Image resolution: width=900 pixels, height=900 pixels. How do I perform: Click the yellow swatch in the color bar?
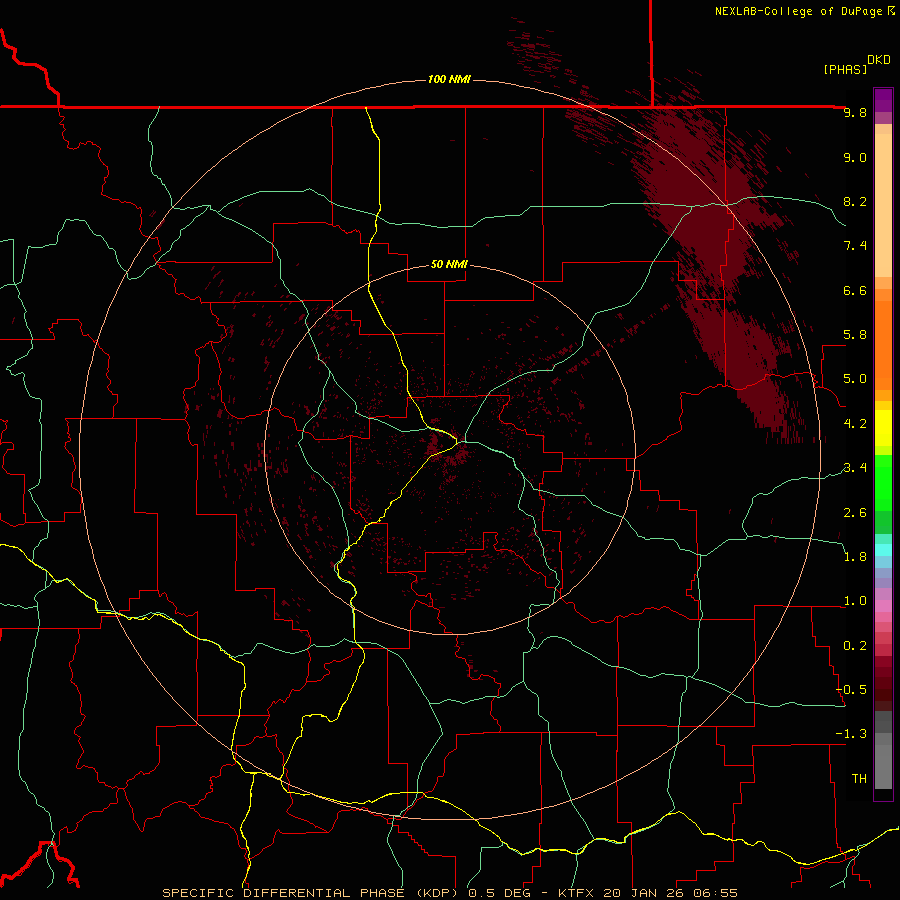(883, 428)
